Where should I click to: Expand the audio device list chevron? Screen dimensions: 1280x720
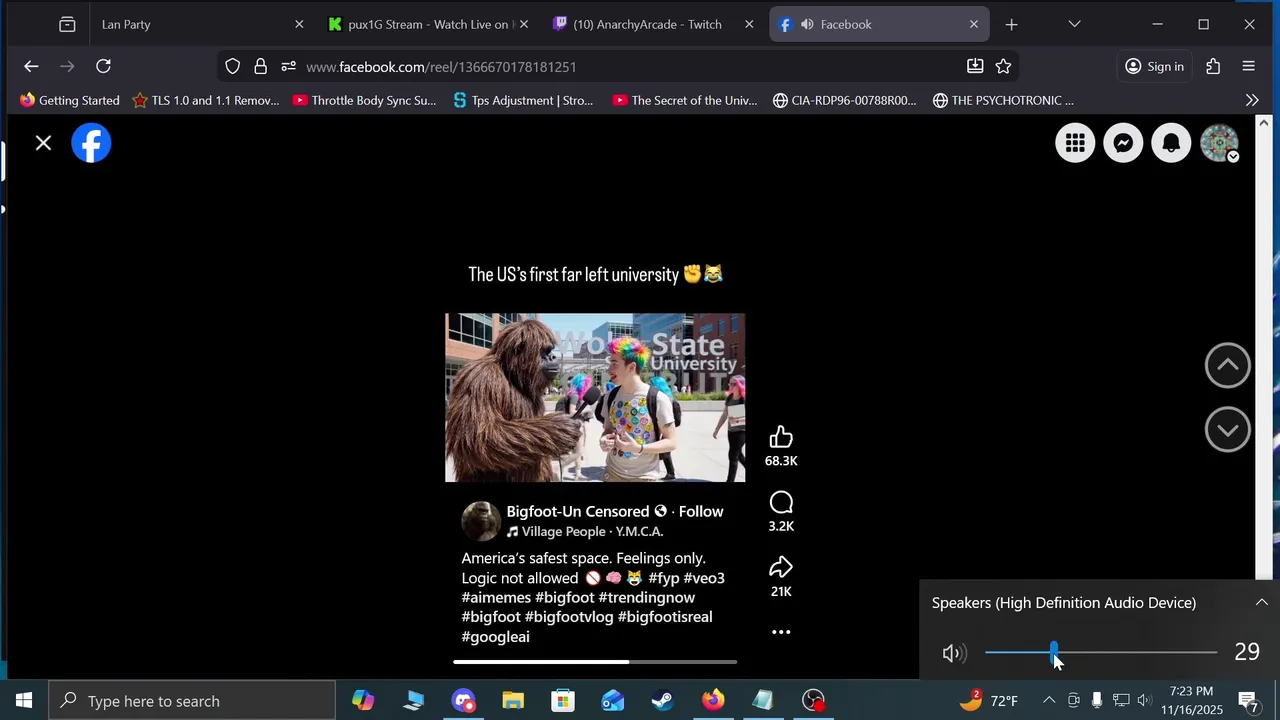1262,602
